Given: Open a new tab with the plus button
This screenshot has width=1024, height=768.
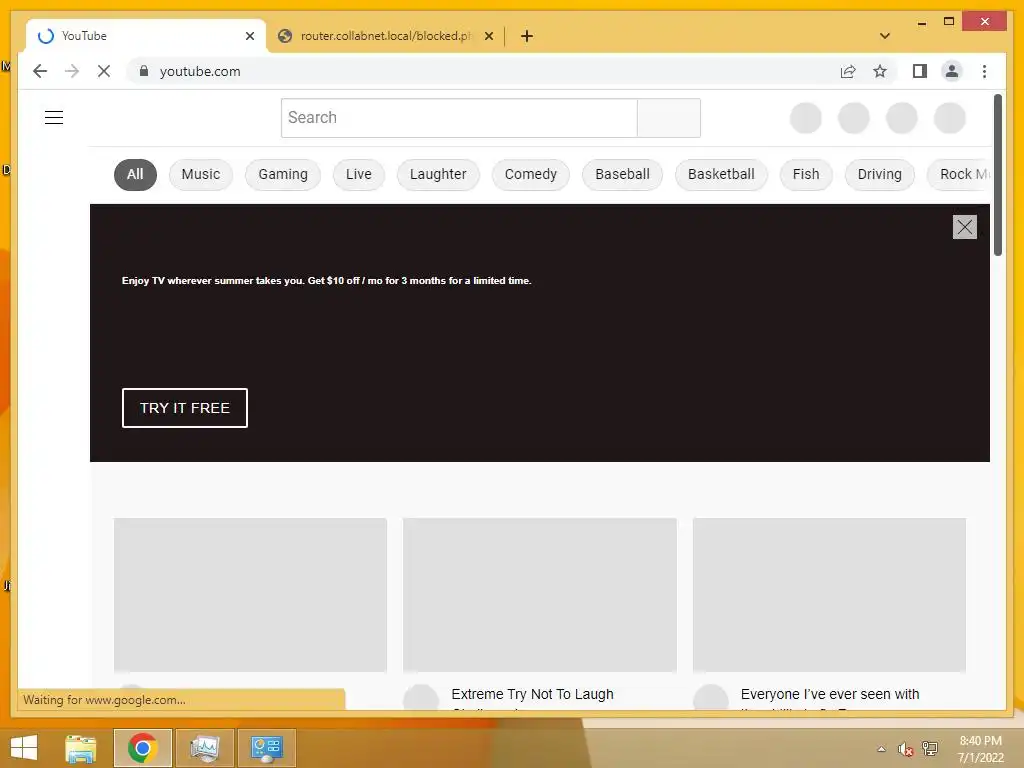Looking at the screenshot, I should pos(526,36).
